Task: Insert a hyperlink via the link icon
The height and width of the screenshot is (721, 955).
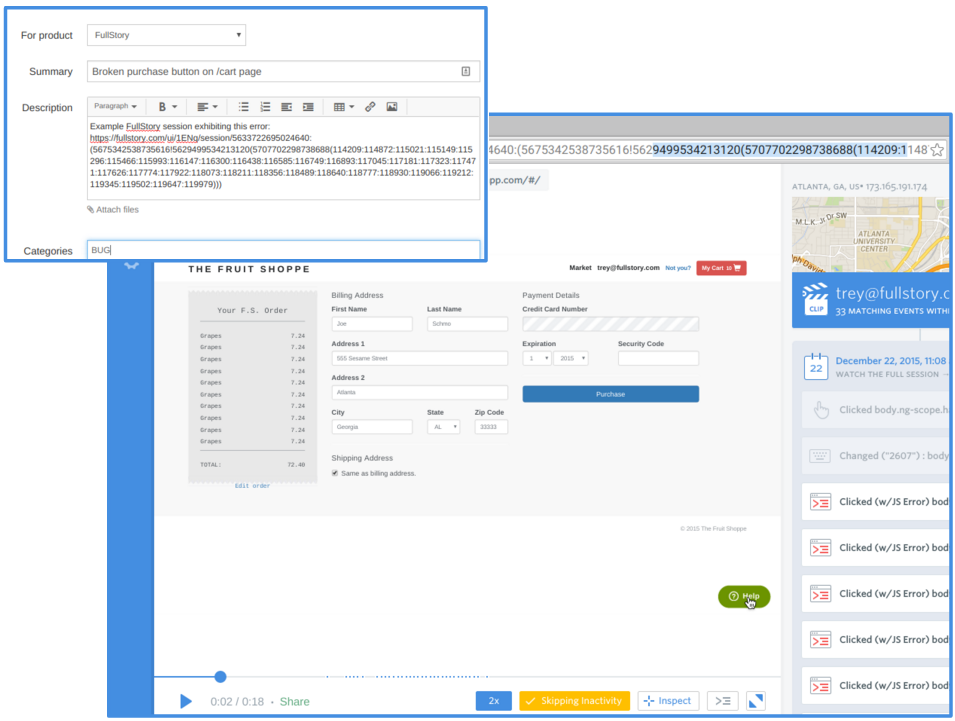Action: click(370, 107)
